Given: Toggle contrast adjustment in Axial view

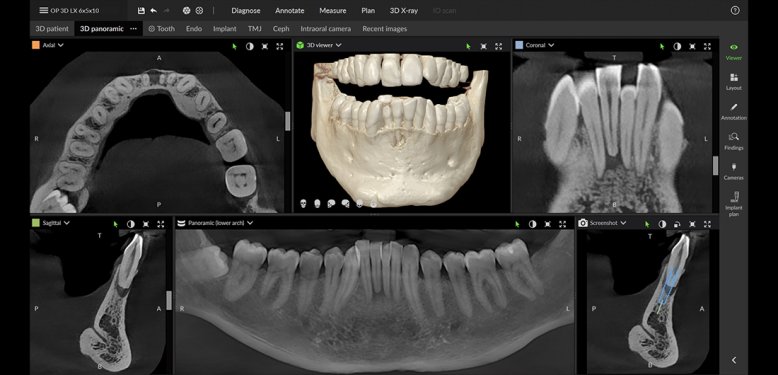Looking at the screenshot, I should [x=250, y=46].
